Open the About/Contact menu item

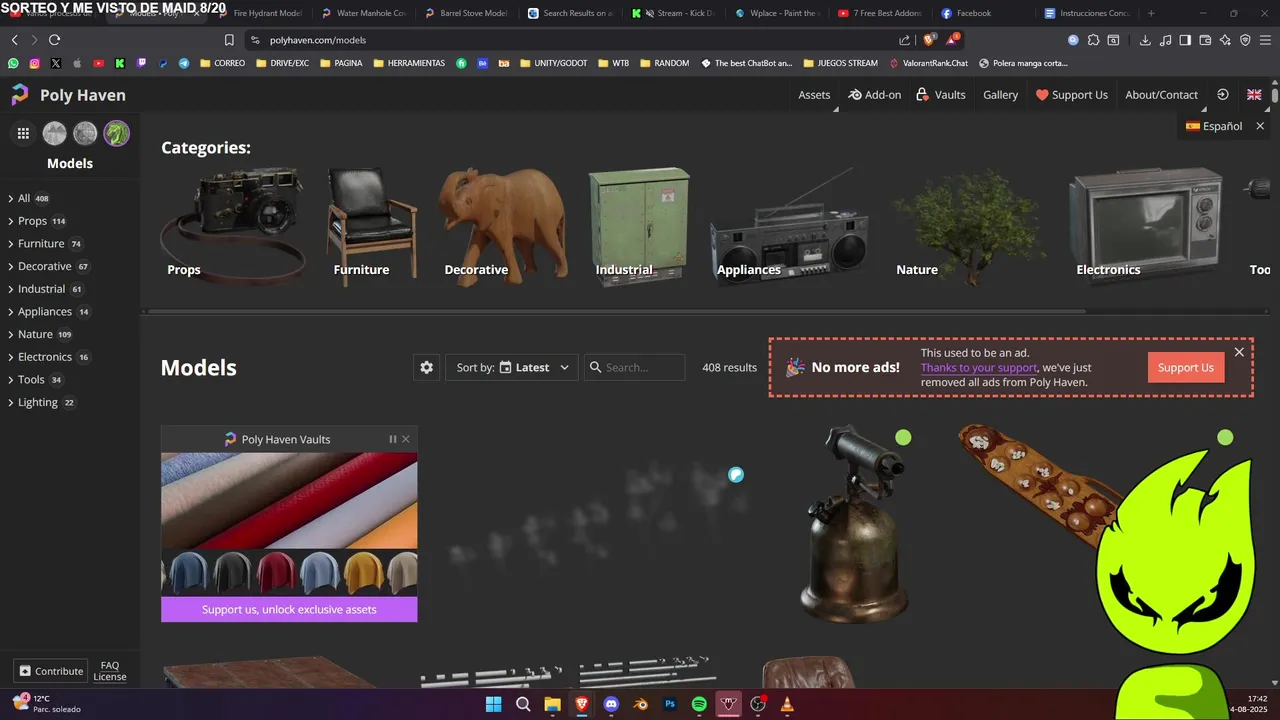click(x=1161, y=95)
